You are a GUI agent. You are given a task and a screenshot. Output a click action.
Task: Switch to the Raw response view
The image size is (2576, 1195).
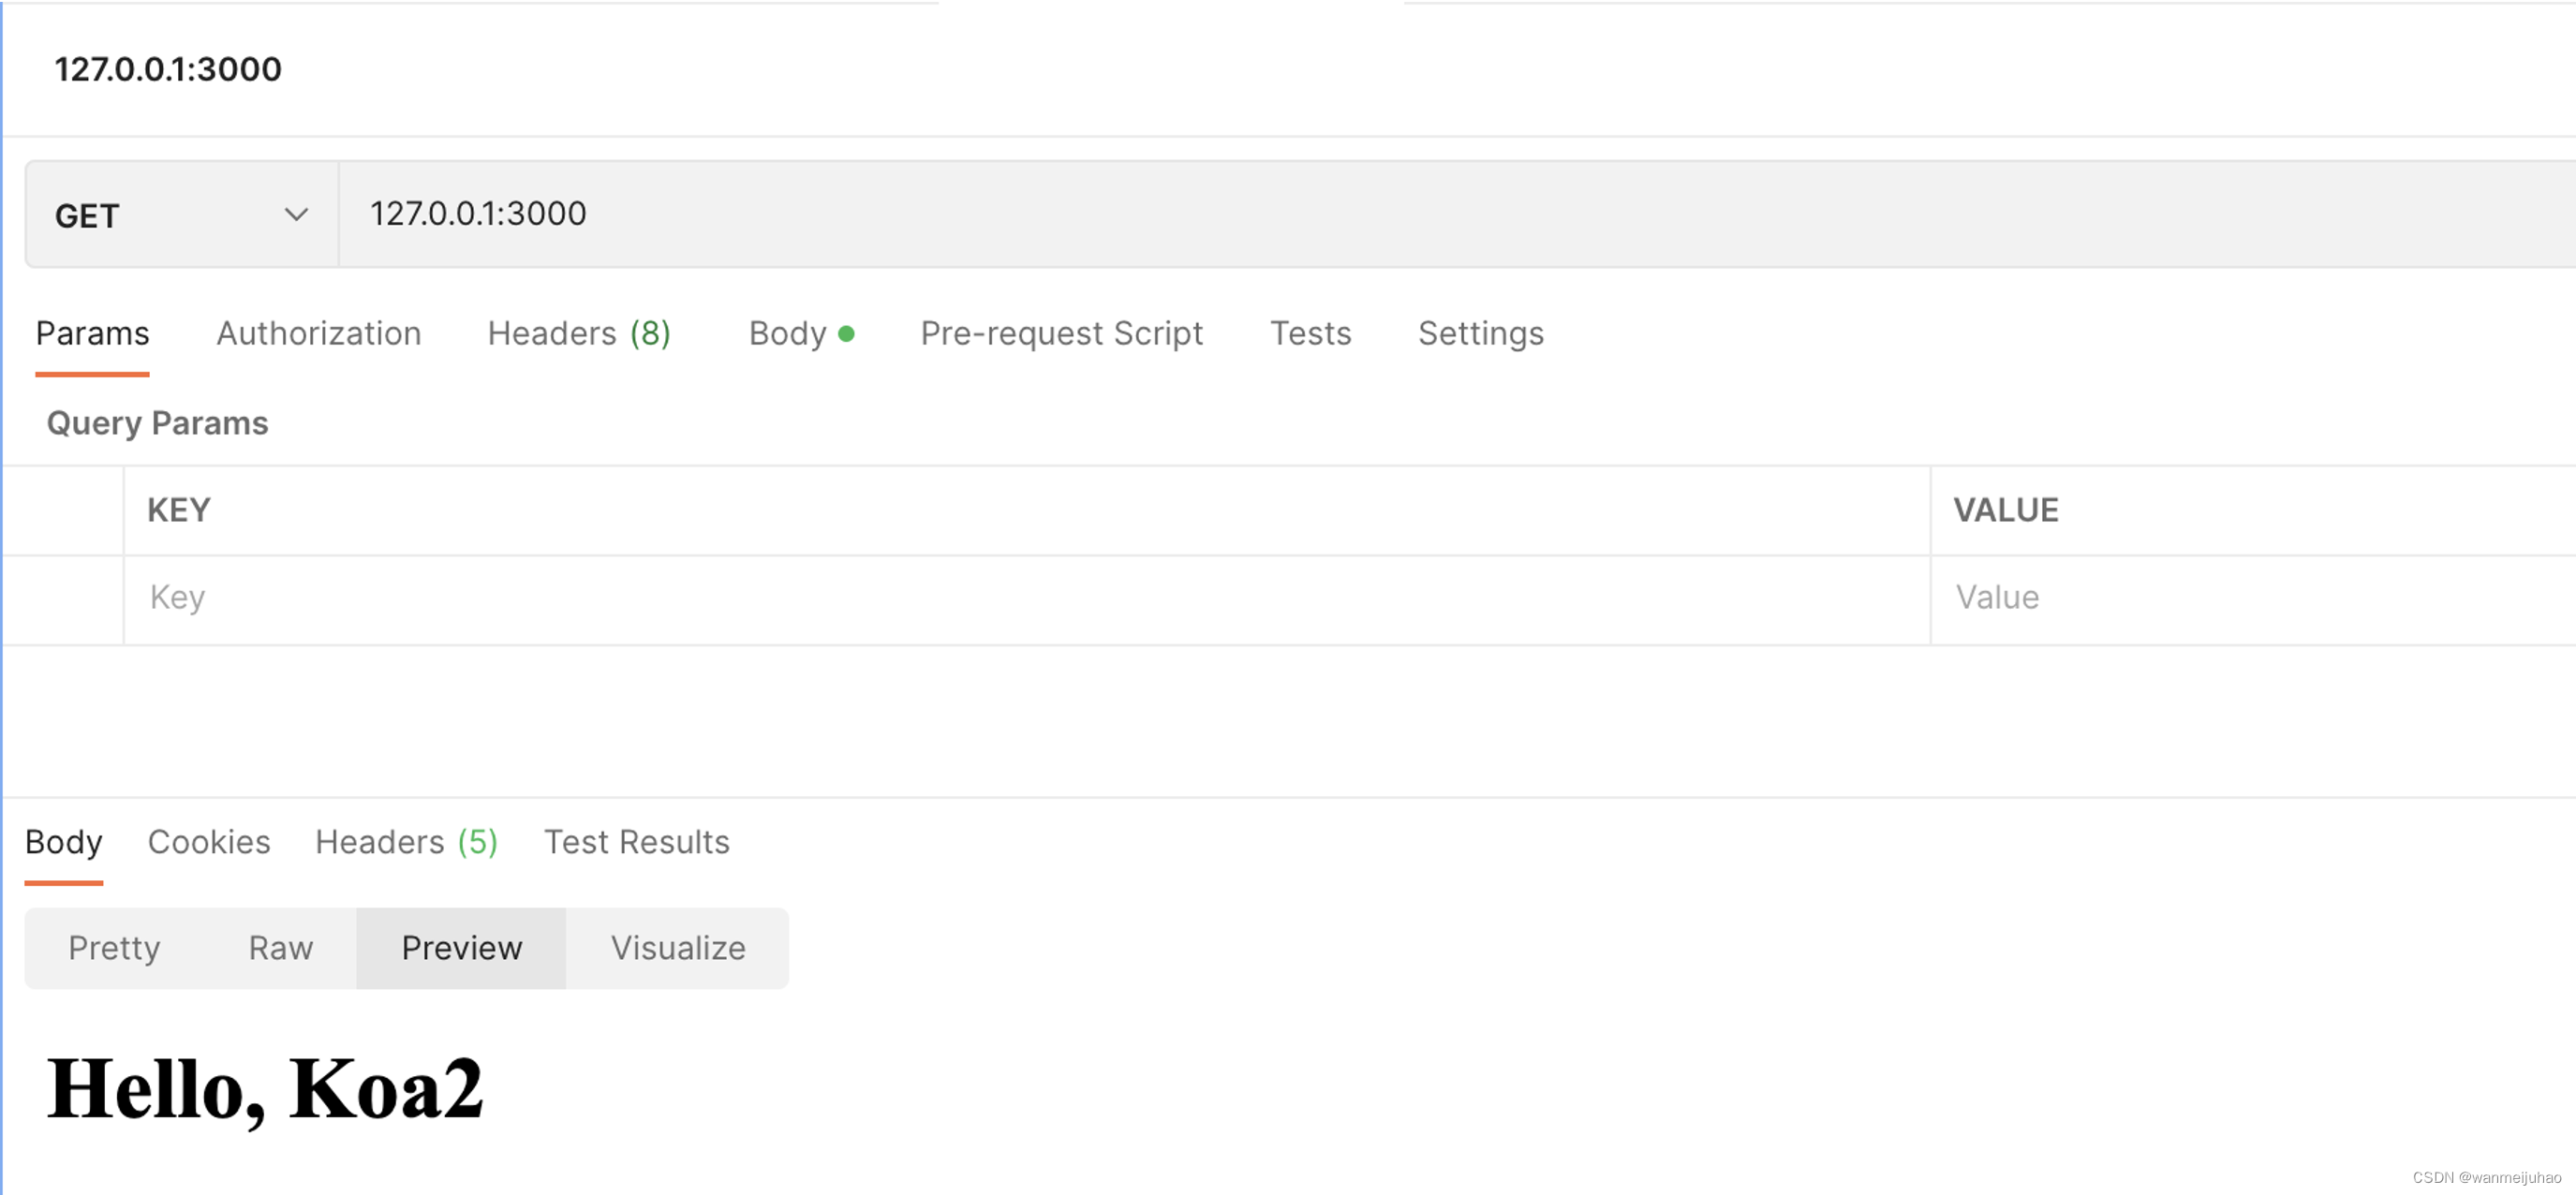pos(281,947)
